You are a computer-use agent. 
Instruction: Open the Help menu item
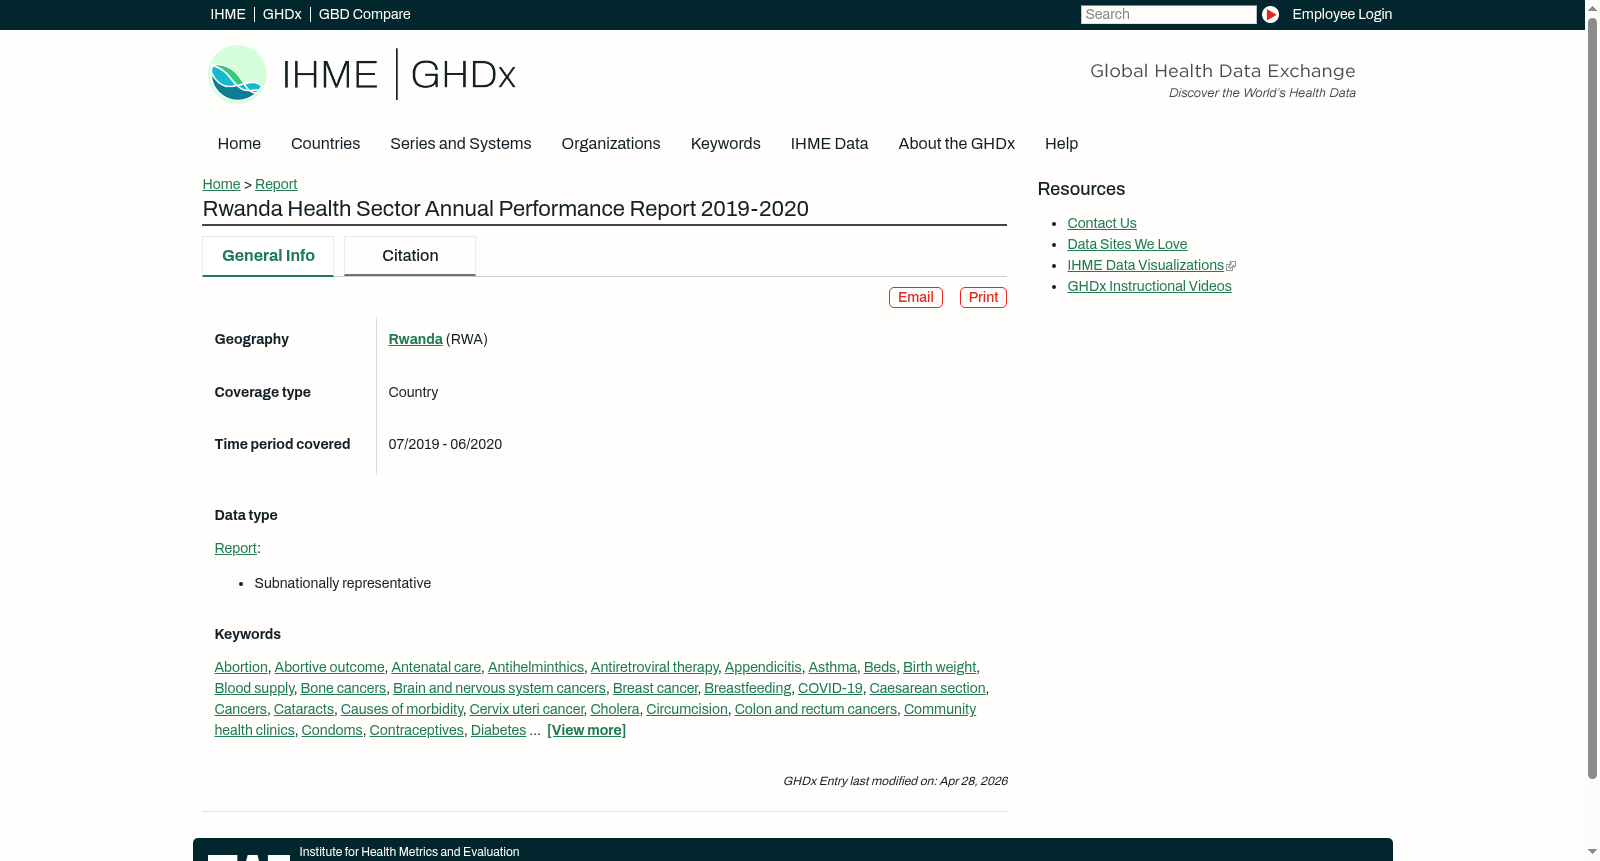coord(1061,144)
